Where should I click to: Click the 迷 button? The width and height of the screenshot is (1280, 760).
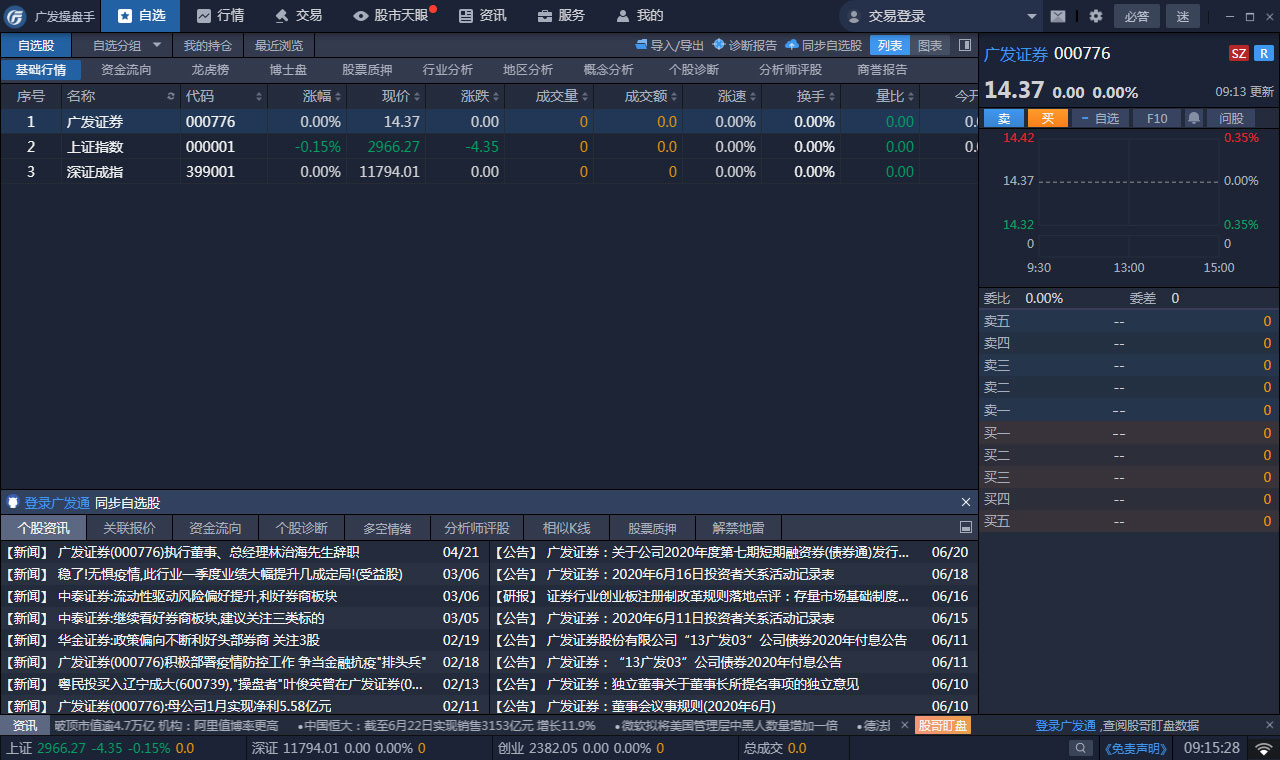(1183, 16)
